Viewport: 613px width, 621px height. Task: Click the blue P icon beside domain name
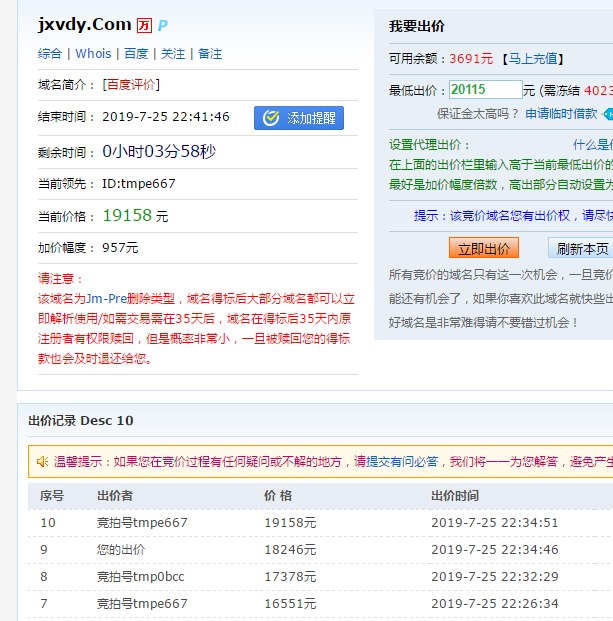162,26
